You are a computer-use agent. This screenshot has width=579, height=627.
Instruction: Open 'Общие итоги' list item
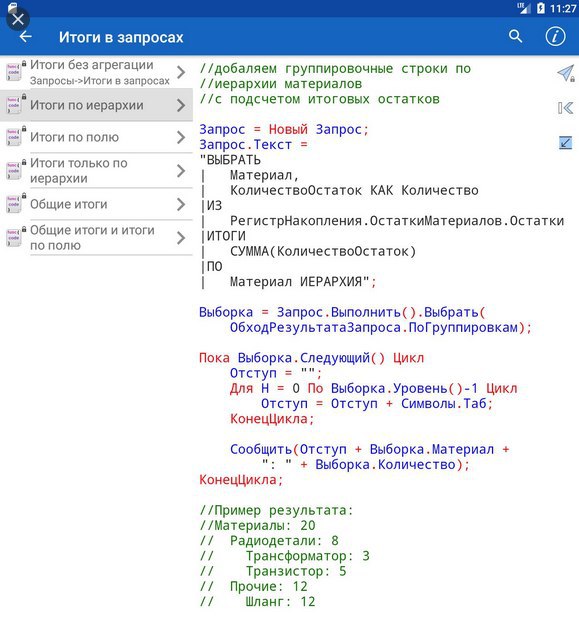96,204
